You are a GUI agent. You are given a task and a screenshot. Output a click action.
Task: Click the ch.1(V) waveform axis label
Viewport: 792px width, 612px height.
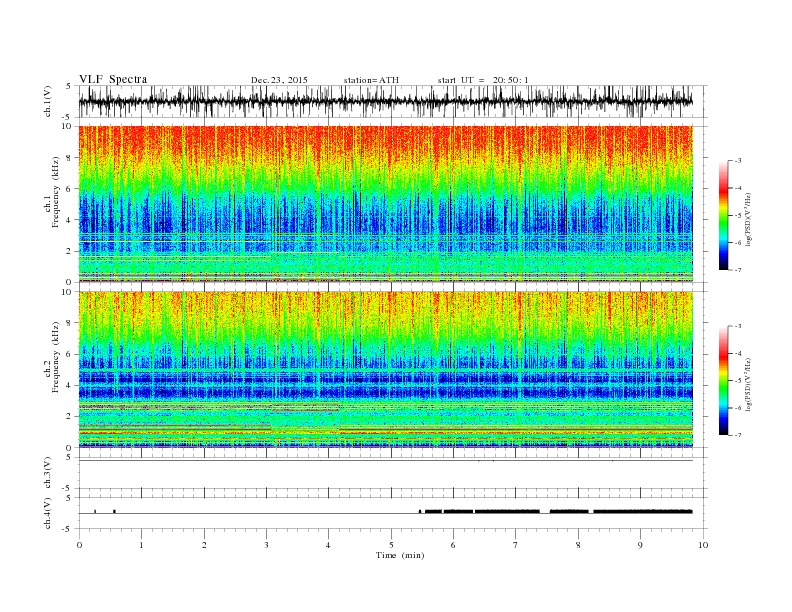click(x=47, y=101)
